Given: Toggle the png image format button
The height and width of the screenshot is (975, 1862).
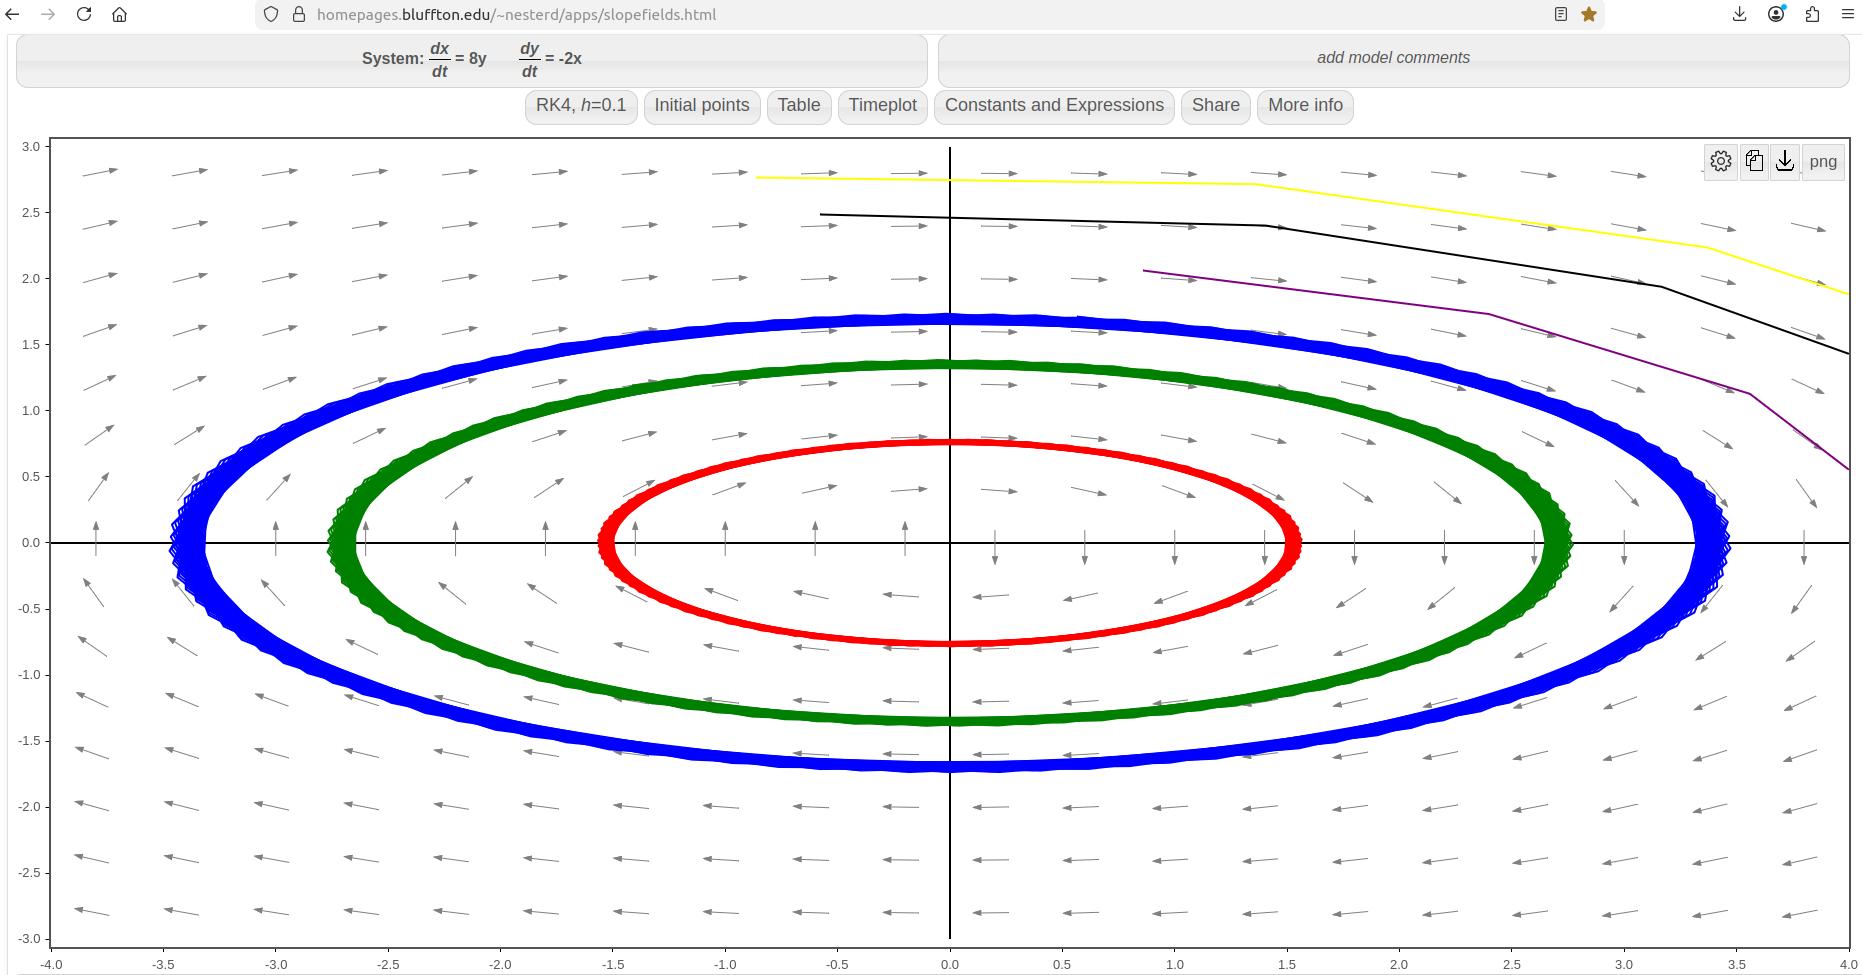Looking at the screenshot, I should point(1822,161).
